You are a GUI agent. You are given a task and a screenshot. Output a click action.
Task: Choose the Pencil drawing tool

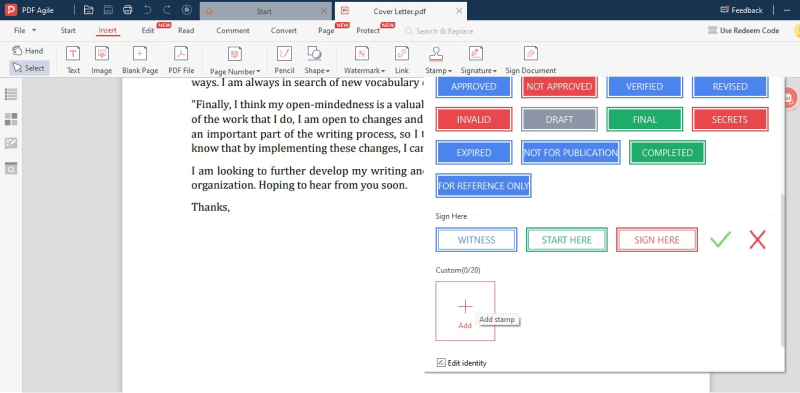click(284, 60)
